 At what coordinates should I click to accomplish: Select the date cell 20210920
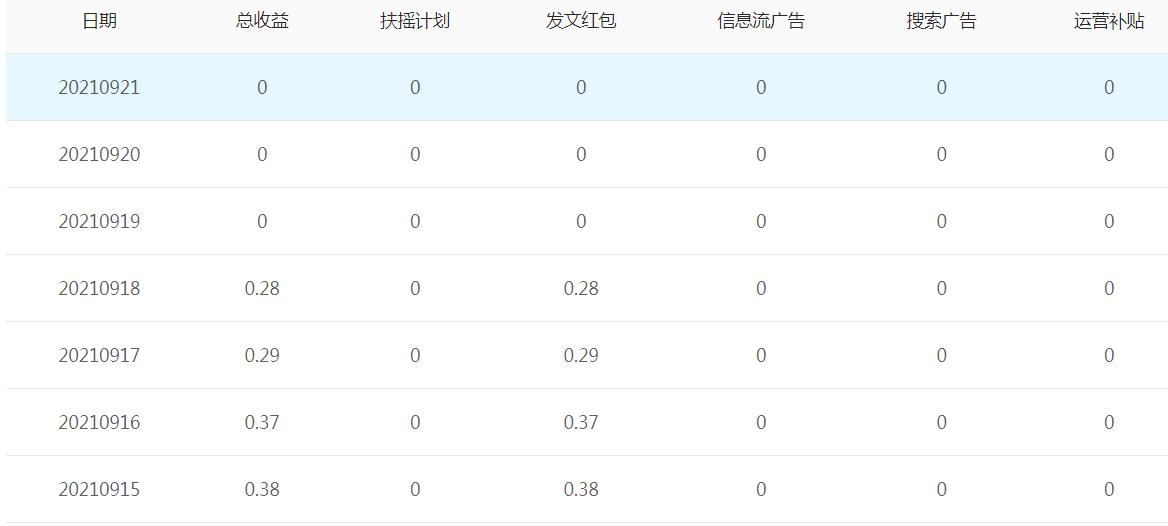99,155
